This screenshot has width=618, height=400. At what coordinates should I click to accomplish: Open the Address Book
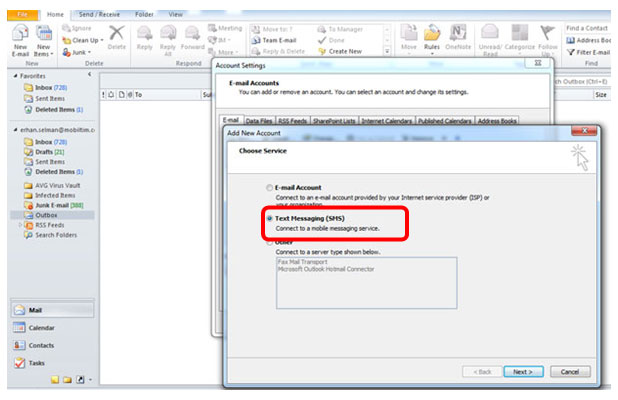coord(588,40)
